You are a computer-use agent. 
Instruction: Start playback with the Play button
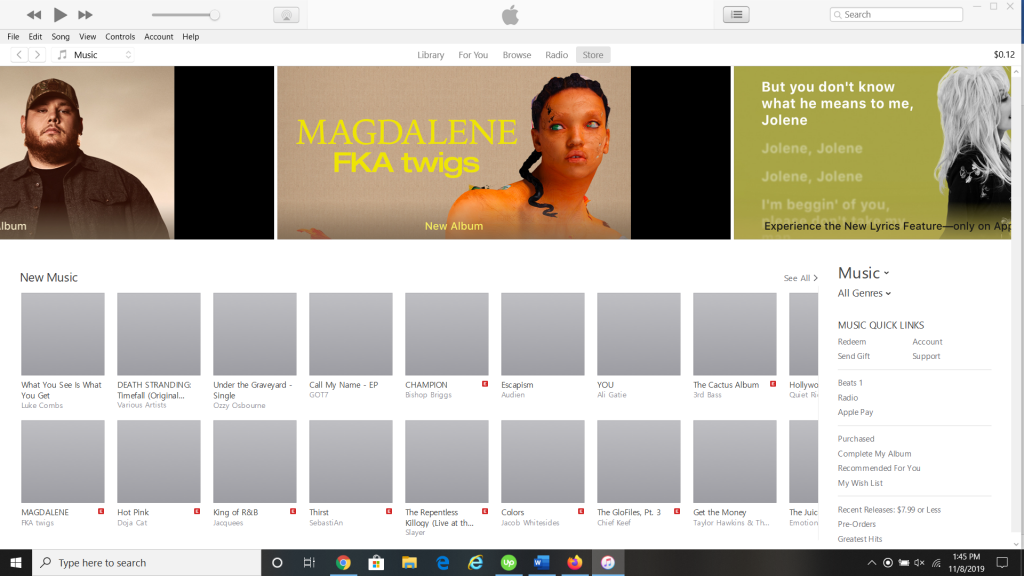(59, 14)
